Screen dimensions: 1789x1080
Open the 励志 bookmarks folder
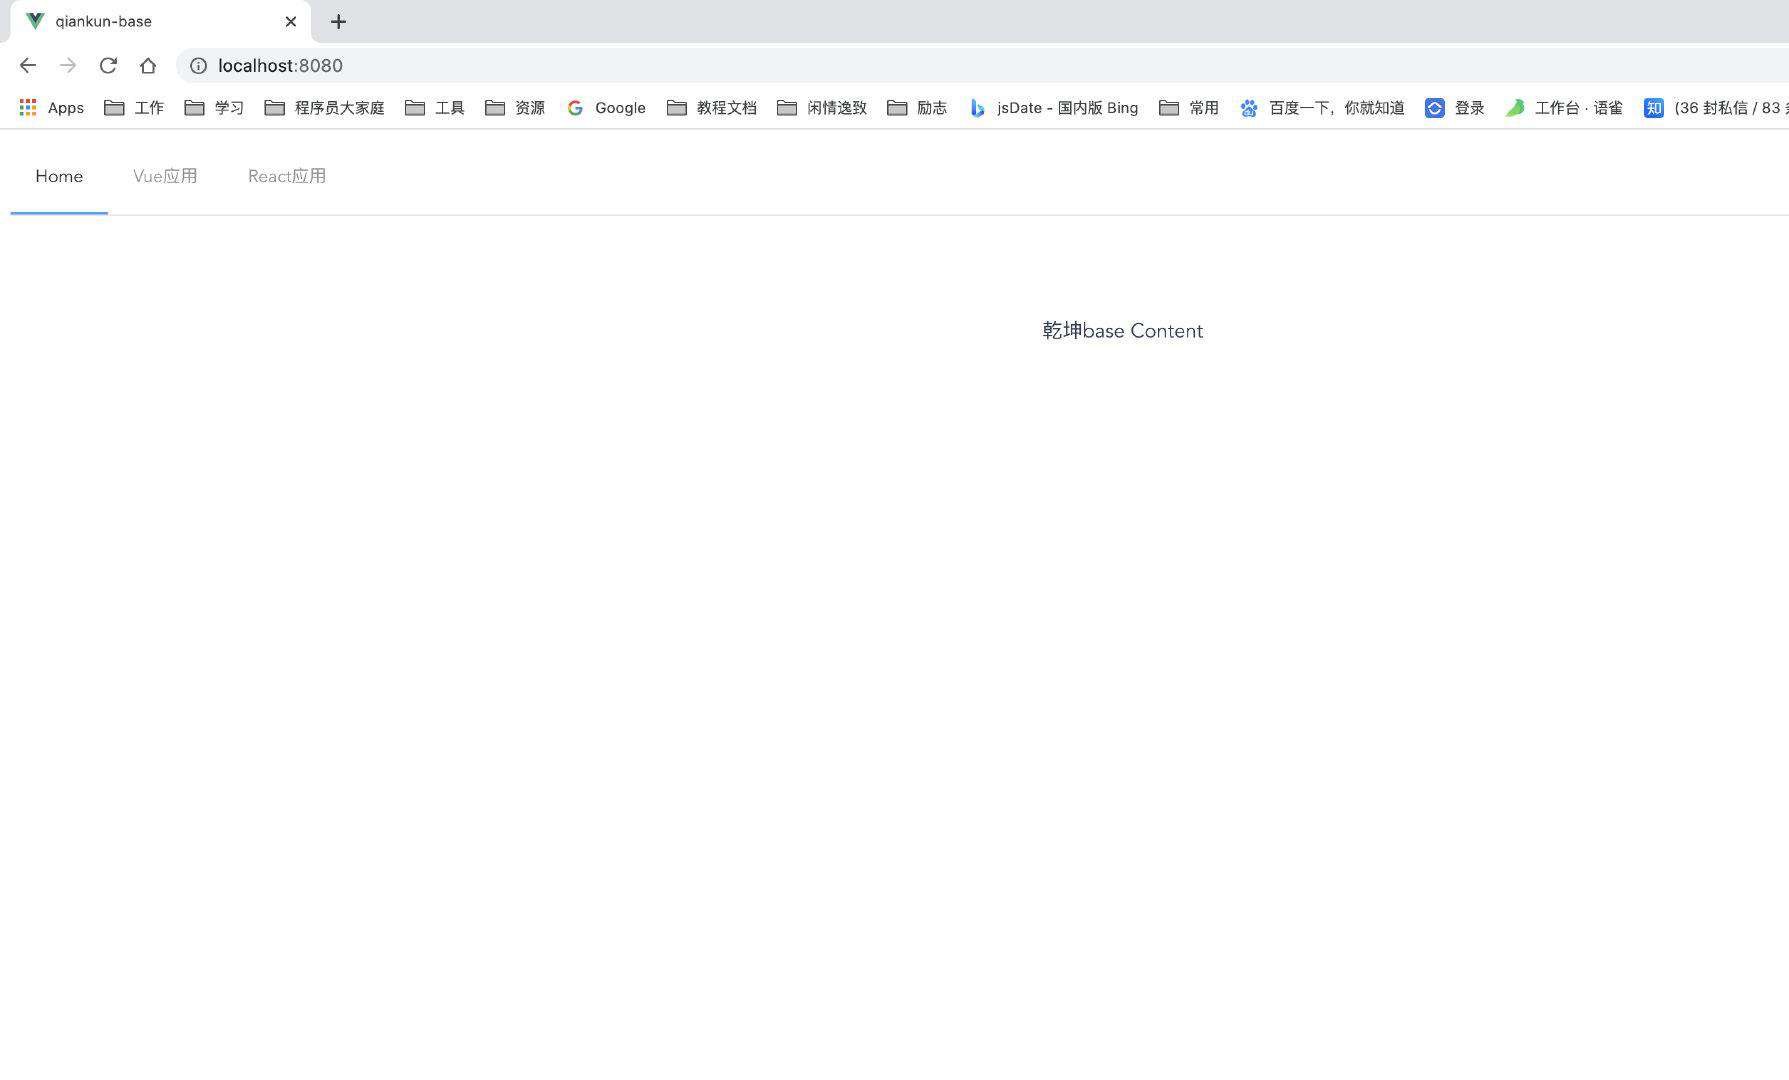point(916,107)
